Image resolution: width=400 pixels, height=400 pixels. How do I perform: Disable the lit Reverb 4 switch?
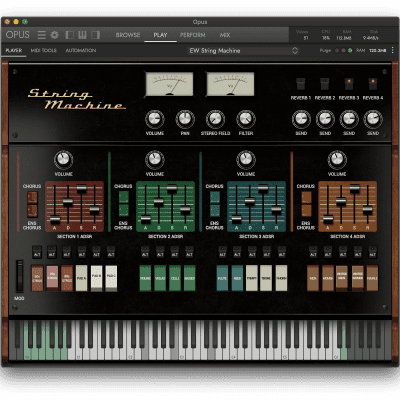pos(373,84)
